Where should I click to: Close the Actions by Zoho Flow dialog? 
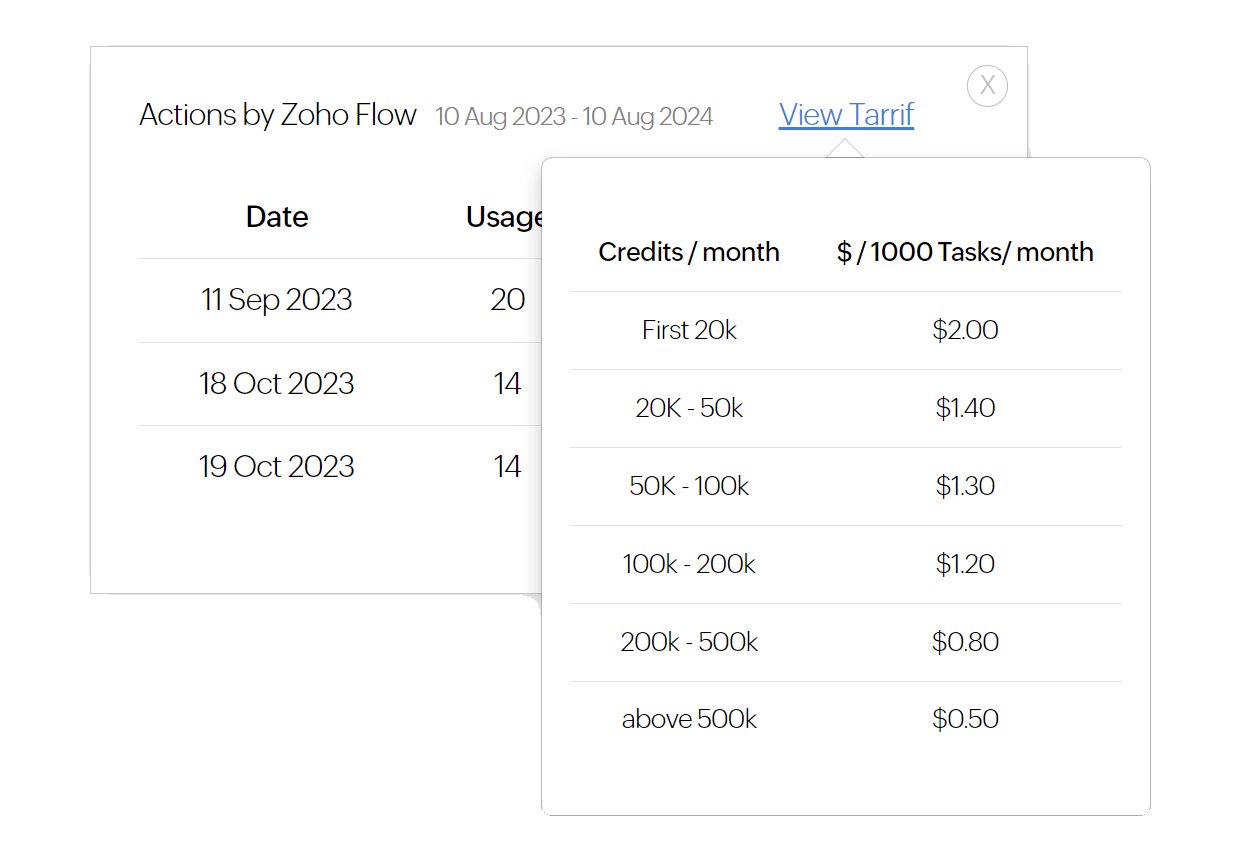[987, 86]
